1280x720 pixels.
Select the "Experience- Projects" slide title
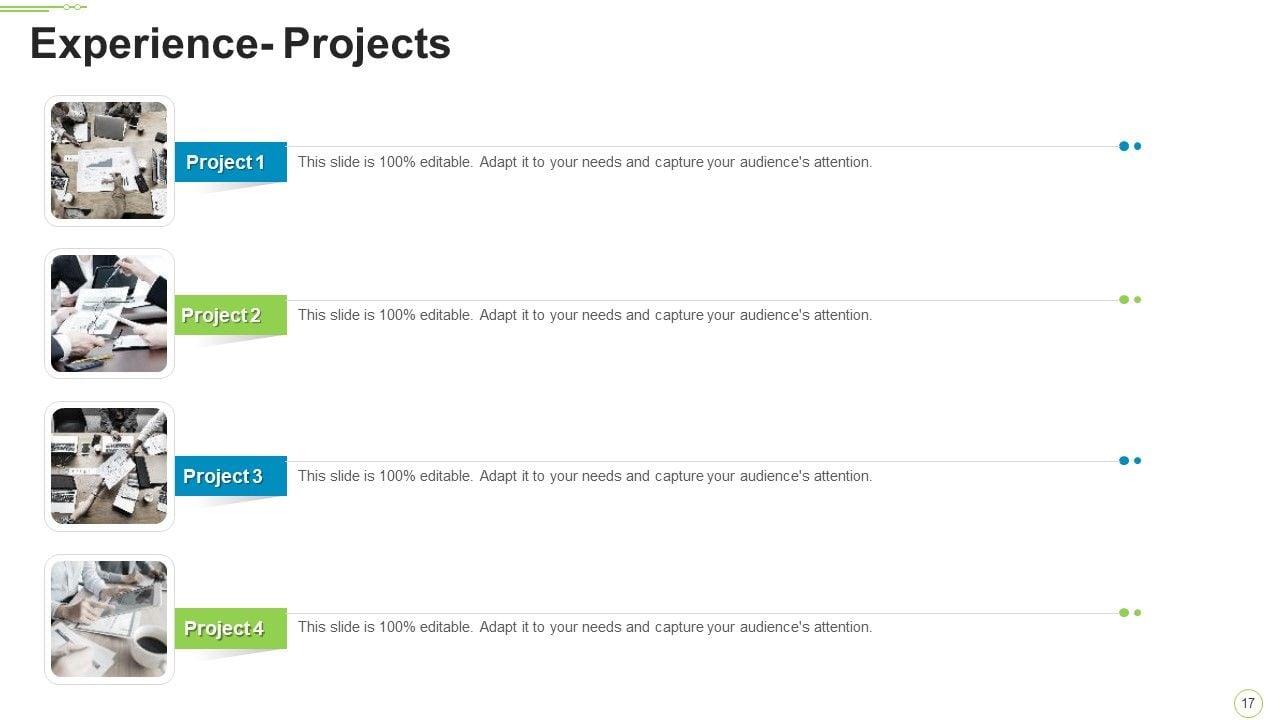[240, 44]
